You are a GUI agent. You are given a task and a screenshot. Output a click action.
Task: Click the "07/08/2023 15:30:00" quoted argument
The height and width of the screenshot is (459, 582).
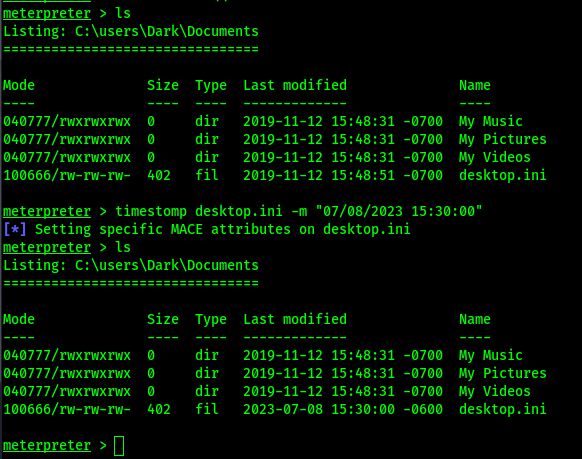399,211
